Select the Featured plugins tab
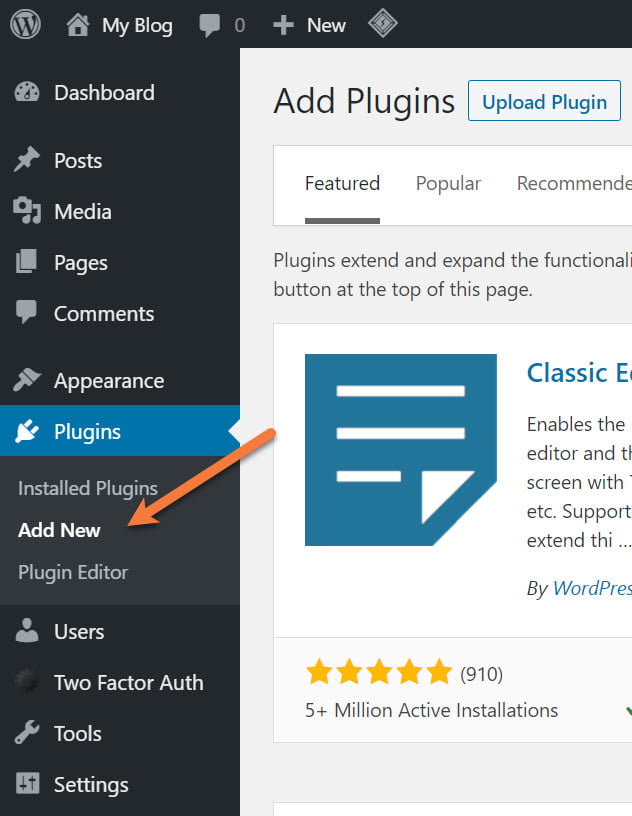 coord(342,183)
